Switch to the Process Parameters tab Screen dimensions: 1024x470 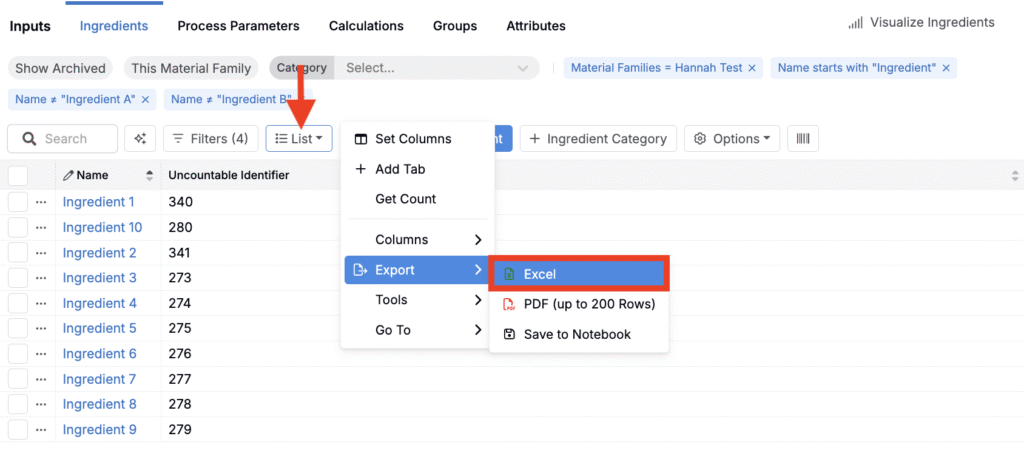pyautogui.click(x=238, y=26)
